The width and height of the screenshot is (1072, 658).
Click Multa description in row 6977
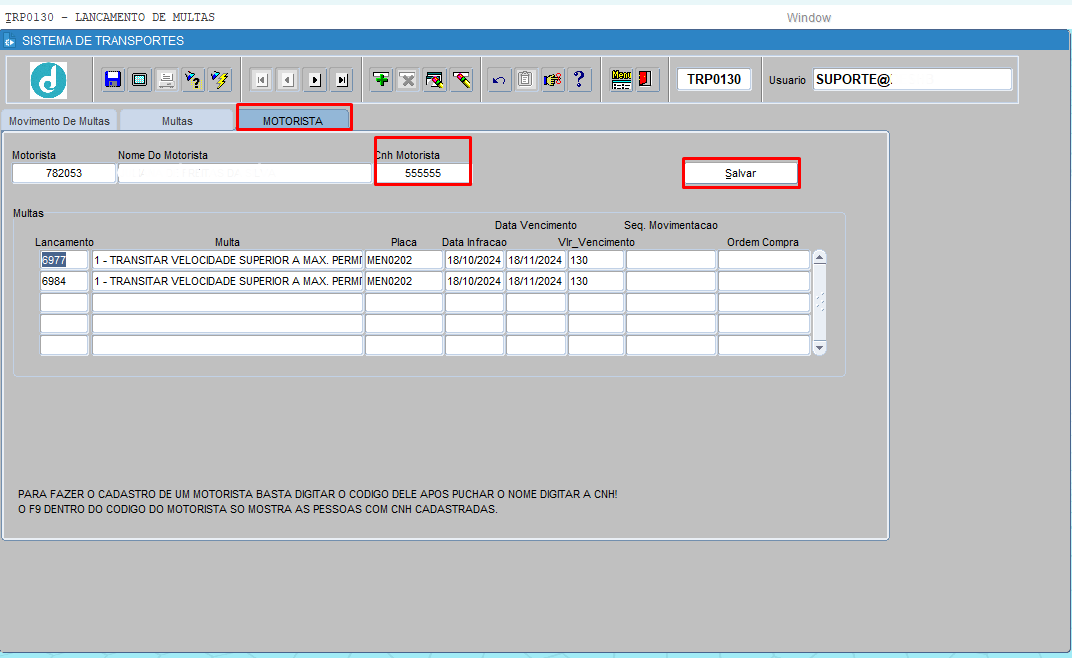pos(228,260)
